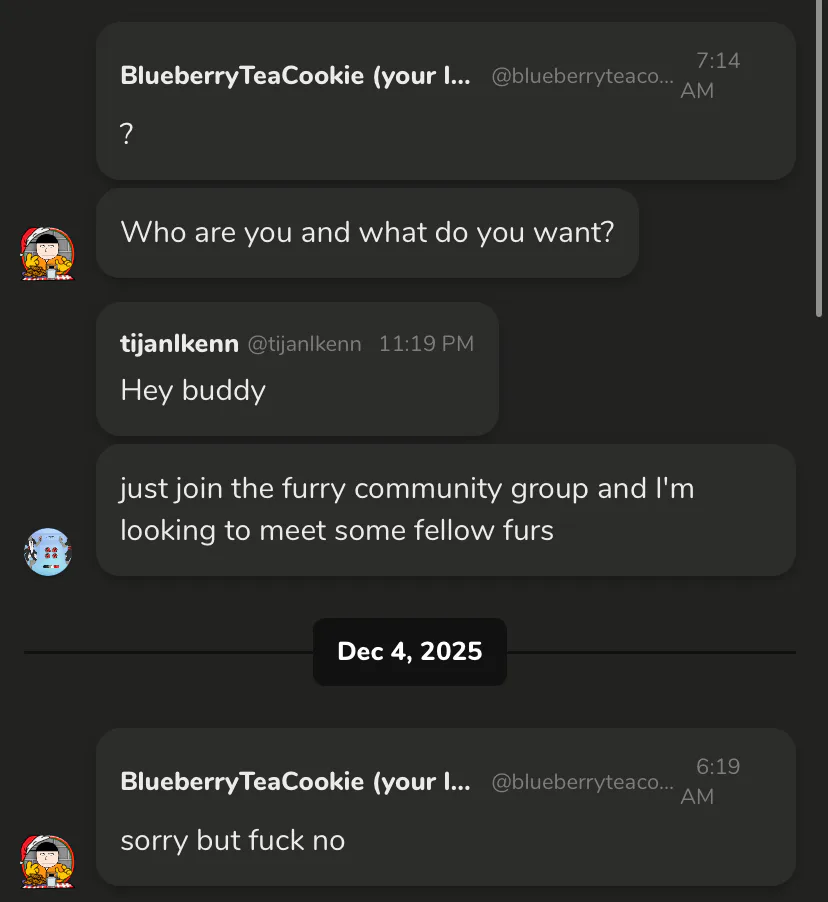Click the 'Hey buddy' message

point(193,390)
